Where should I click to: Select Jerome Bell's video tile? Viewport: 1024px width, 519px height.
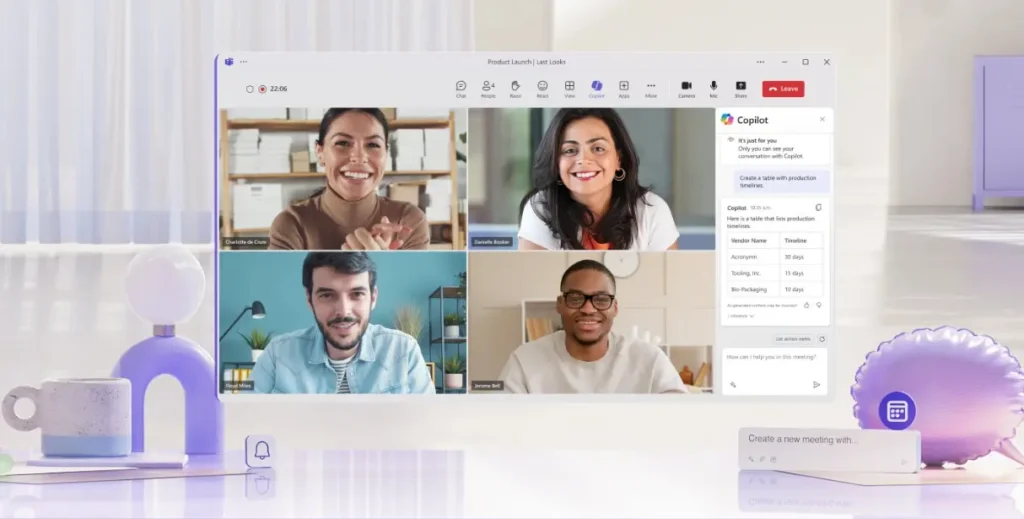(592, 322)
